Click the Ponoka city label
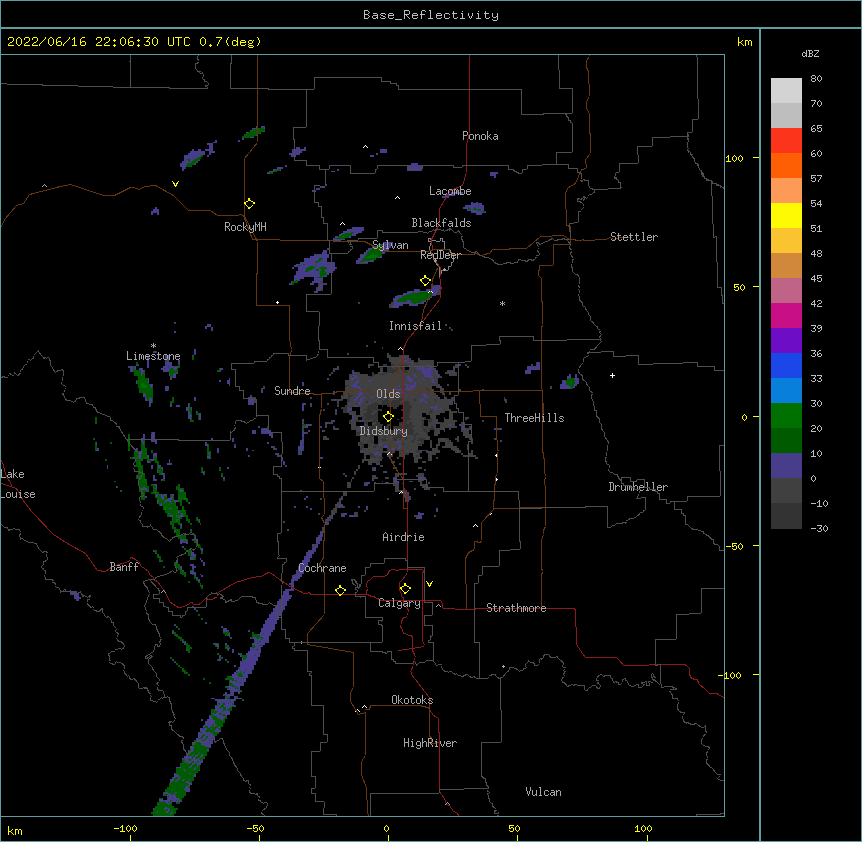This screenshot has width=862, height=842. (480, 136)
